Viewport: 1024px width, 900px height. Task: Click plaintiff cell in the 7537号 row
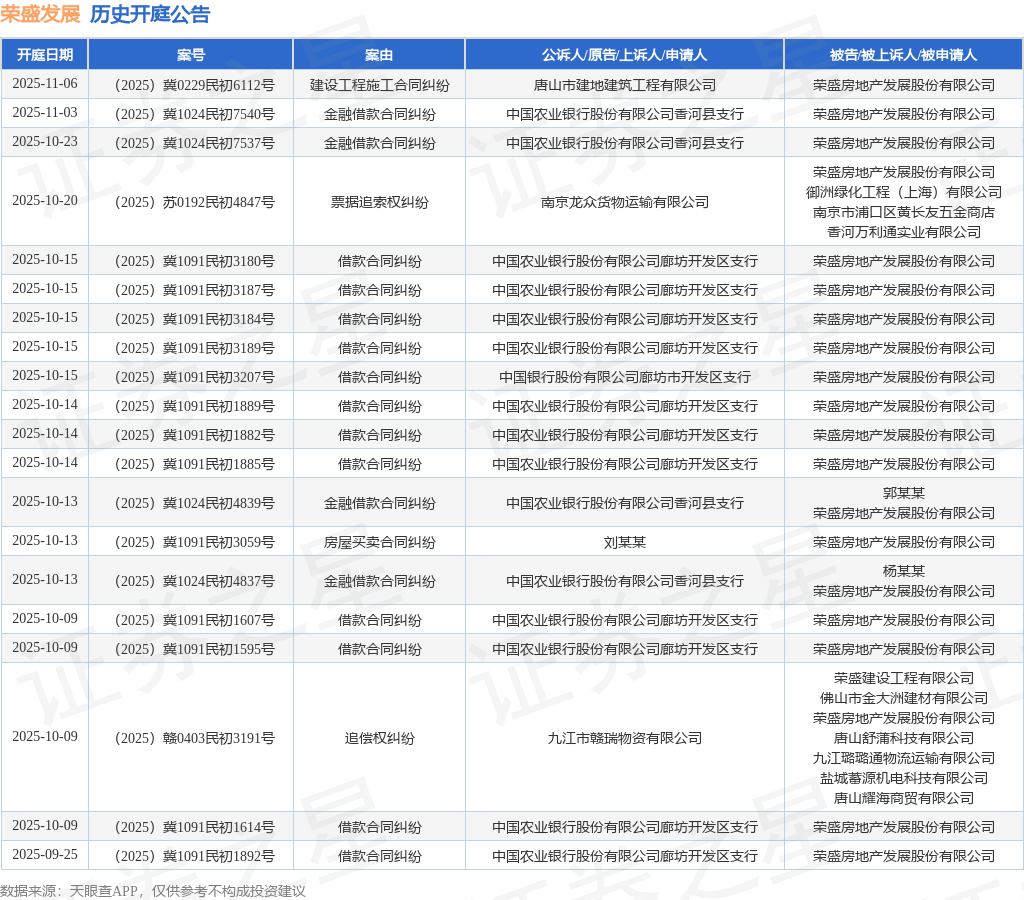click(x=624, y=143)
